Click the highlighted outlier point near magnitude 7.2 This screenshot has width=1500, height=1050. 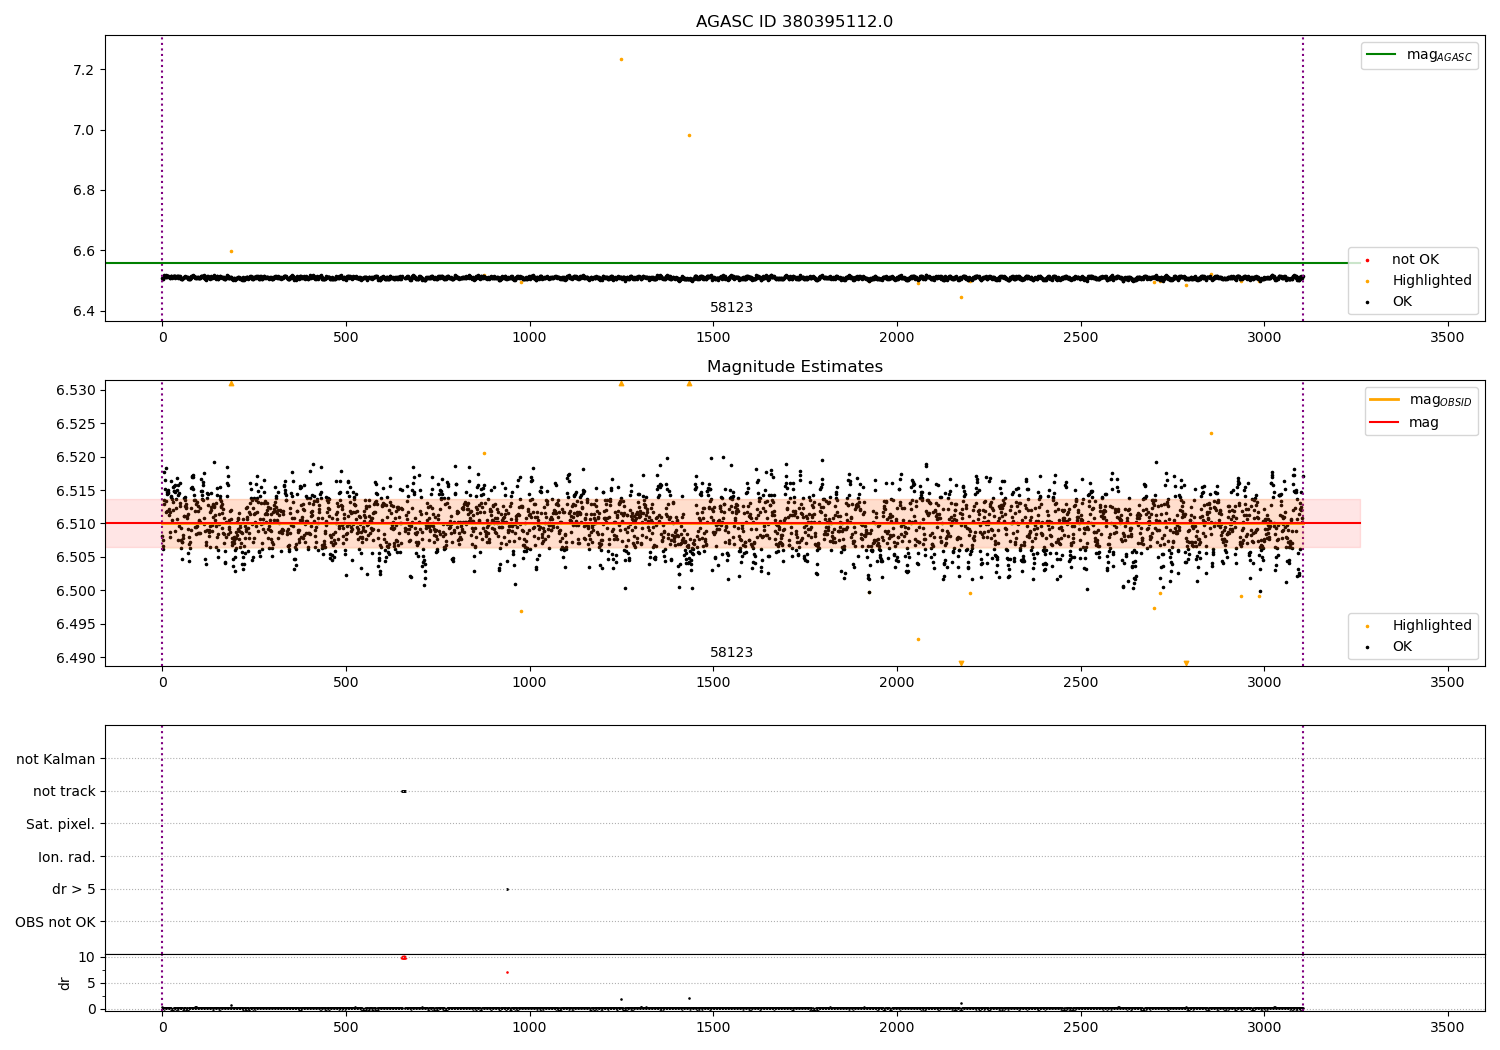pyautogui.click(x=621, y=59)
